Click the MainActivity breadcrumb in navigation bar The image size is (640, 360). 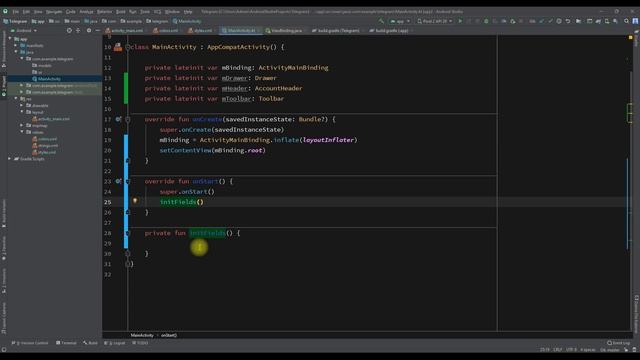pos(187,21)
